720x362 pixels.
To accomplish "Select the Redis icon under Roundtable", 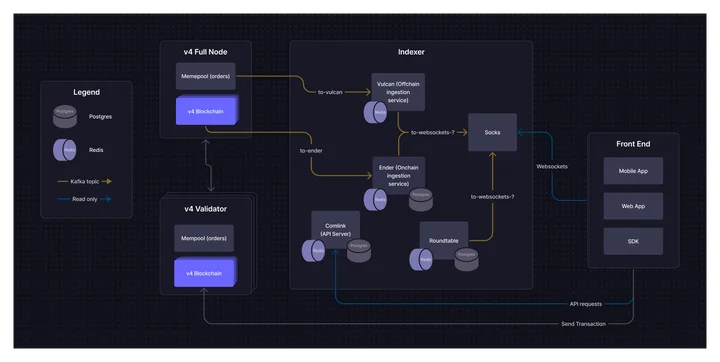I will (421, 260).
